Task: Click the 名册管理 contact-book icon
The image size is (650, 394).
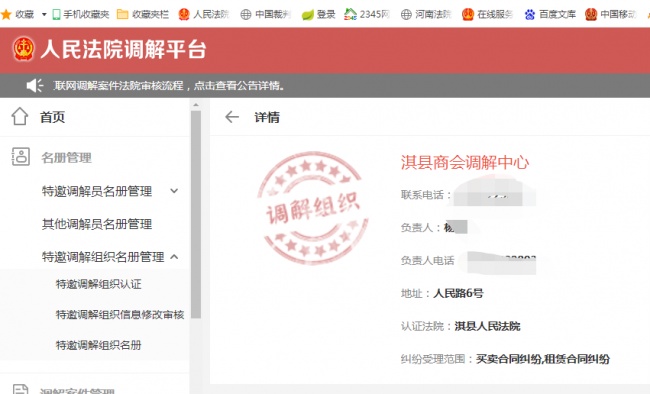Action: pyautogui.click(x=21, y=157)
